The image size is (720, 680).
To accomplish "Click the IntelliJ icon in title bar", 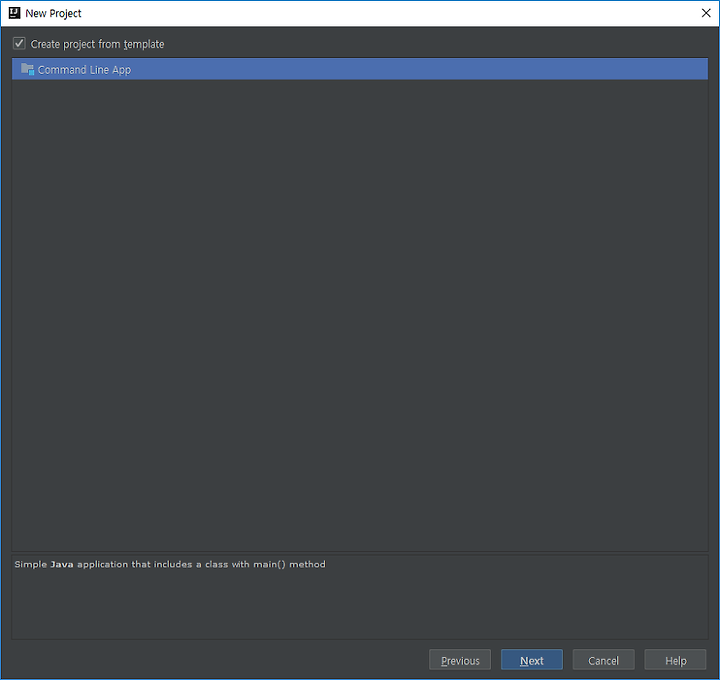I will 14,13.
